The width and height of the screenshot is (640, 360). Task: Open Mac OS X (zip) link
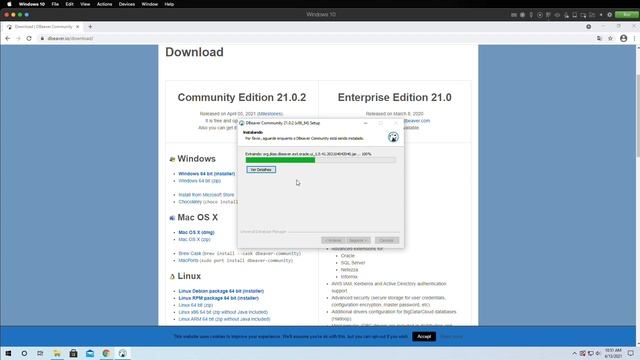click(x=194, y=239)
